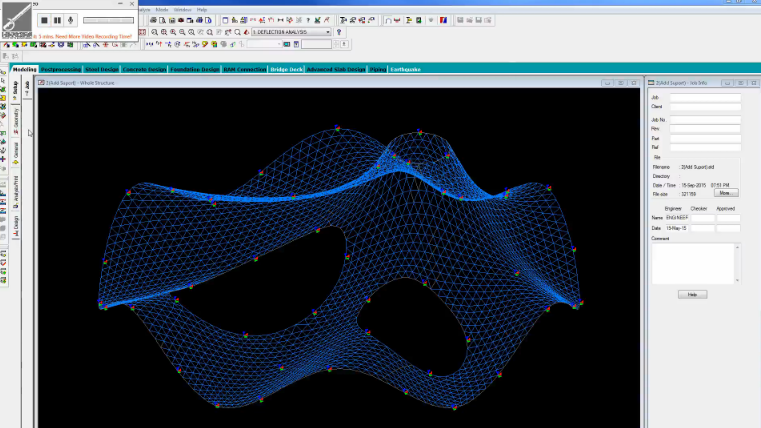761x428 pixels.
Task: Open the Steel Design tab
Action: (102, 69)
